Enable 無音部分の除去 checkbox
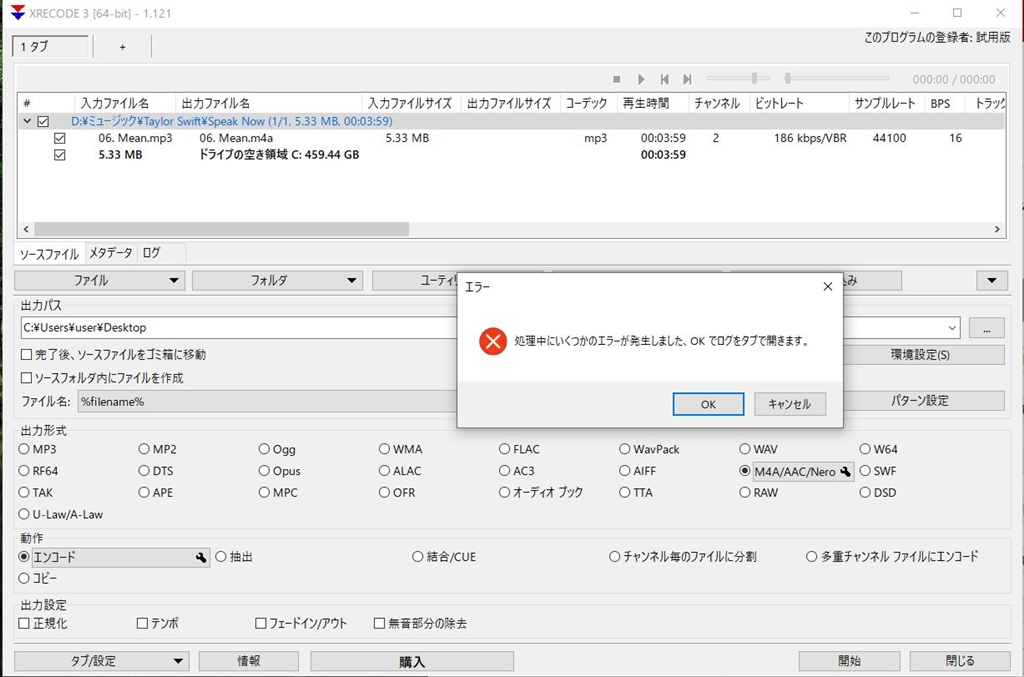1024x677 pixels. (x=379, y=623)
